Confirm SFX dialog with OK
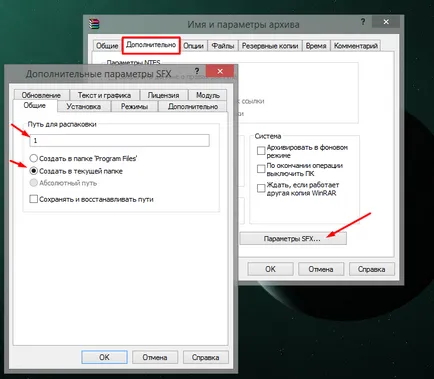The width and height of the screenshot is (434, 379). [104, 357]
